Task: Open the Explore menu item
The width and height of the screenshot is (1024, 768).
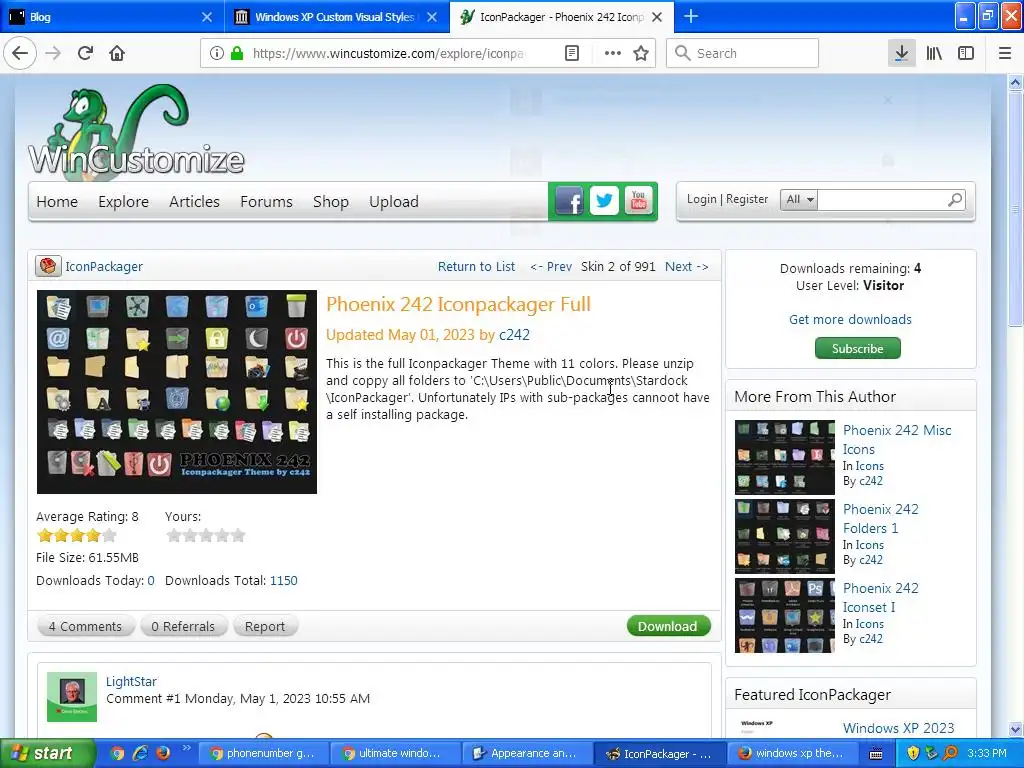Action: 123,202
